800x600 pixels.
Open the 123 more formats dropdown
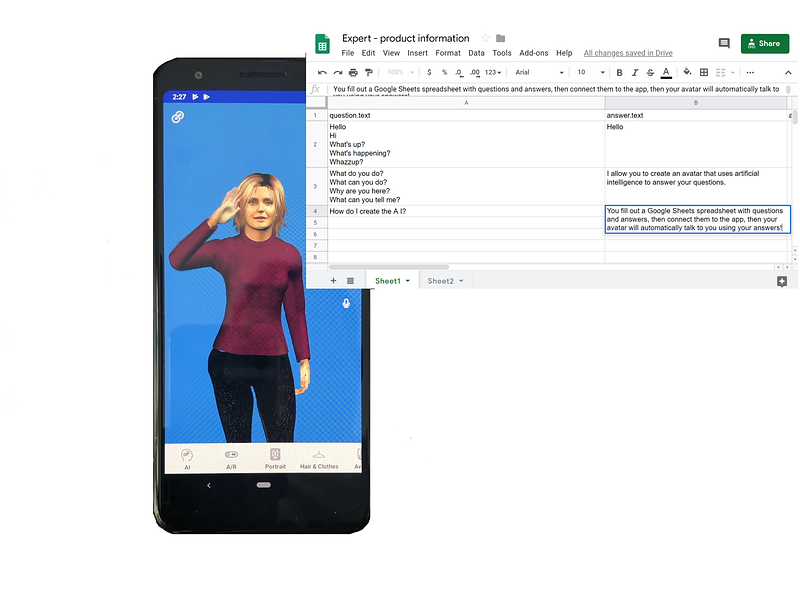pos(493,72)
